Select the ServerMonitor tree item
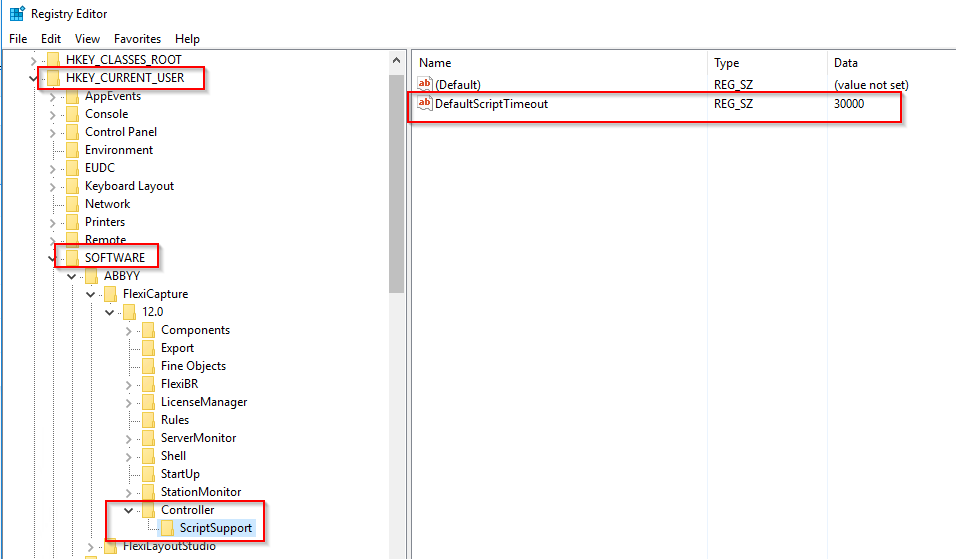Image resolution: width=956 pixels, height=559 pixels. [198, 438]
